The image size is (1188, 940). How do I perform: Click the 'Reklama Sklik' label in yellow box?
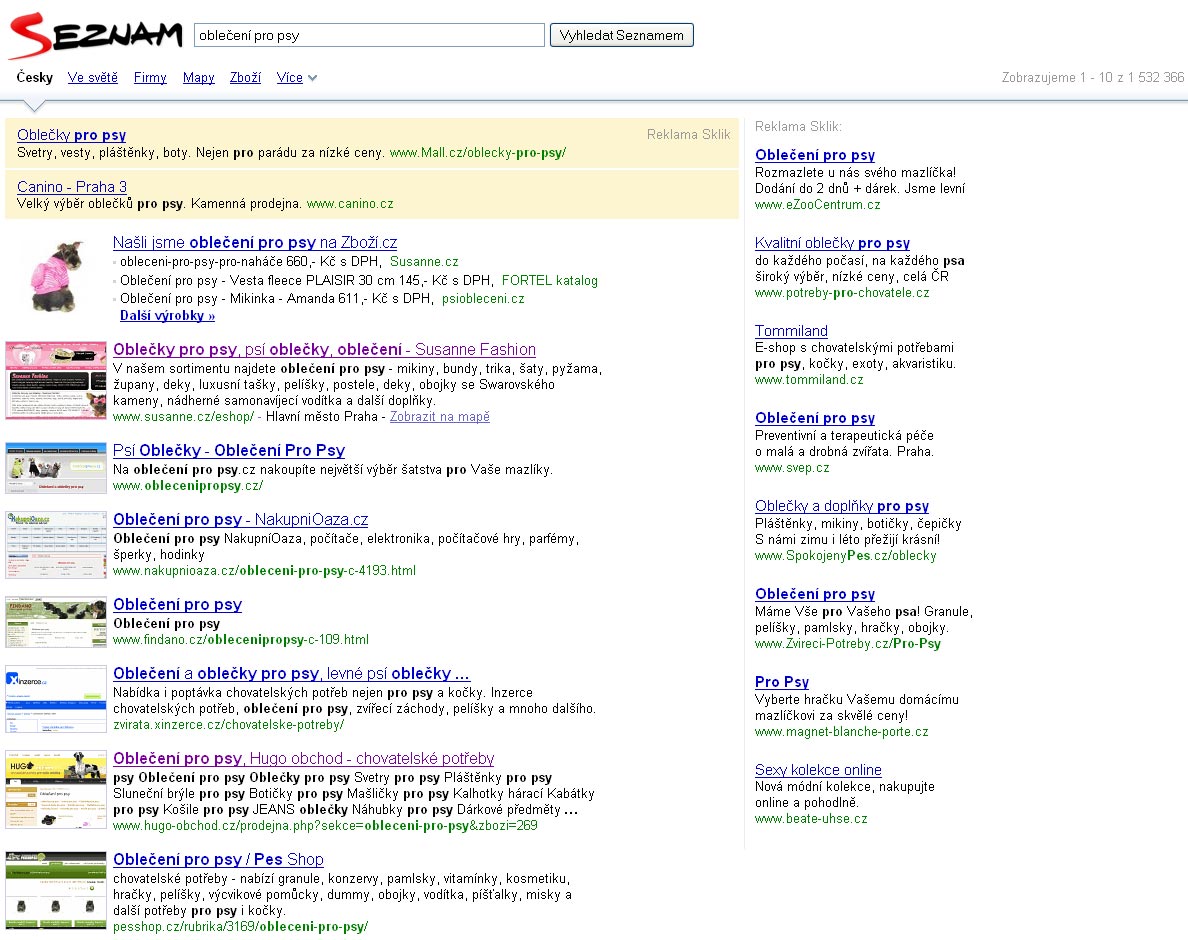click(688, 134)
